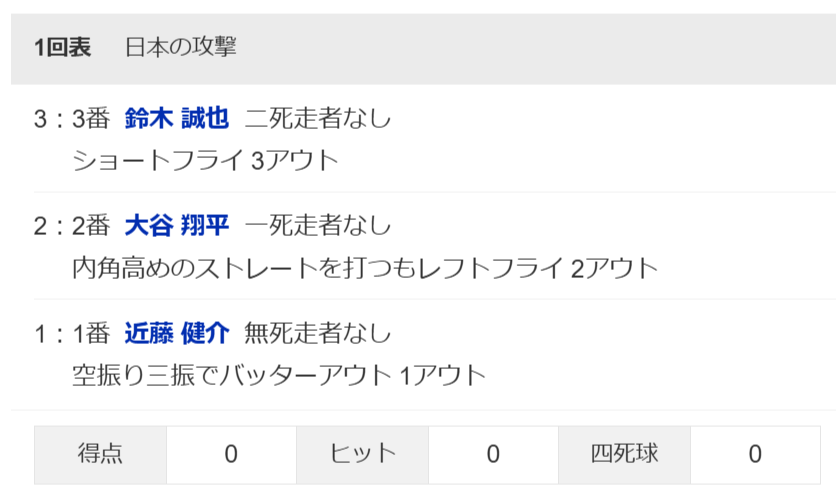Screen dimensions: 836x502
Task: Click the 二死走者なし situation text
Action: point(318,119)
